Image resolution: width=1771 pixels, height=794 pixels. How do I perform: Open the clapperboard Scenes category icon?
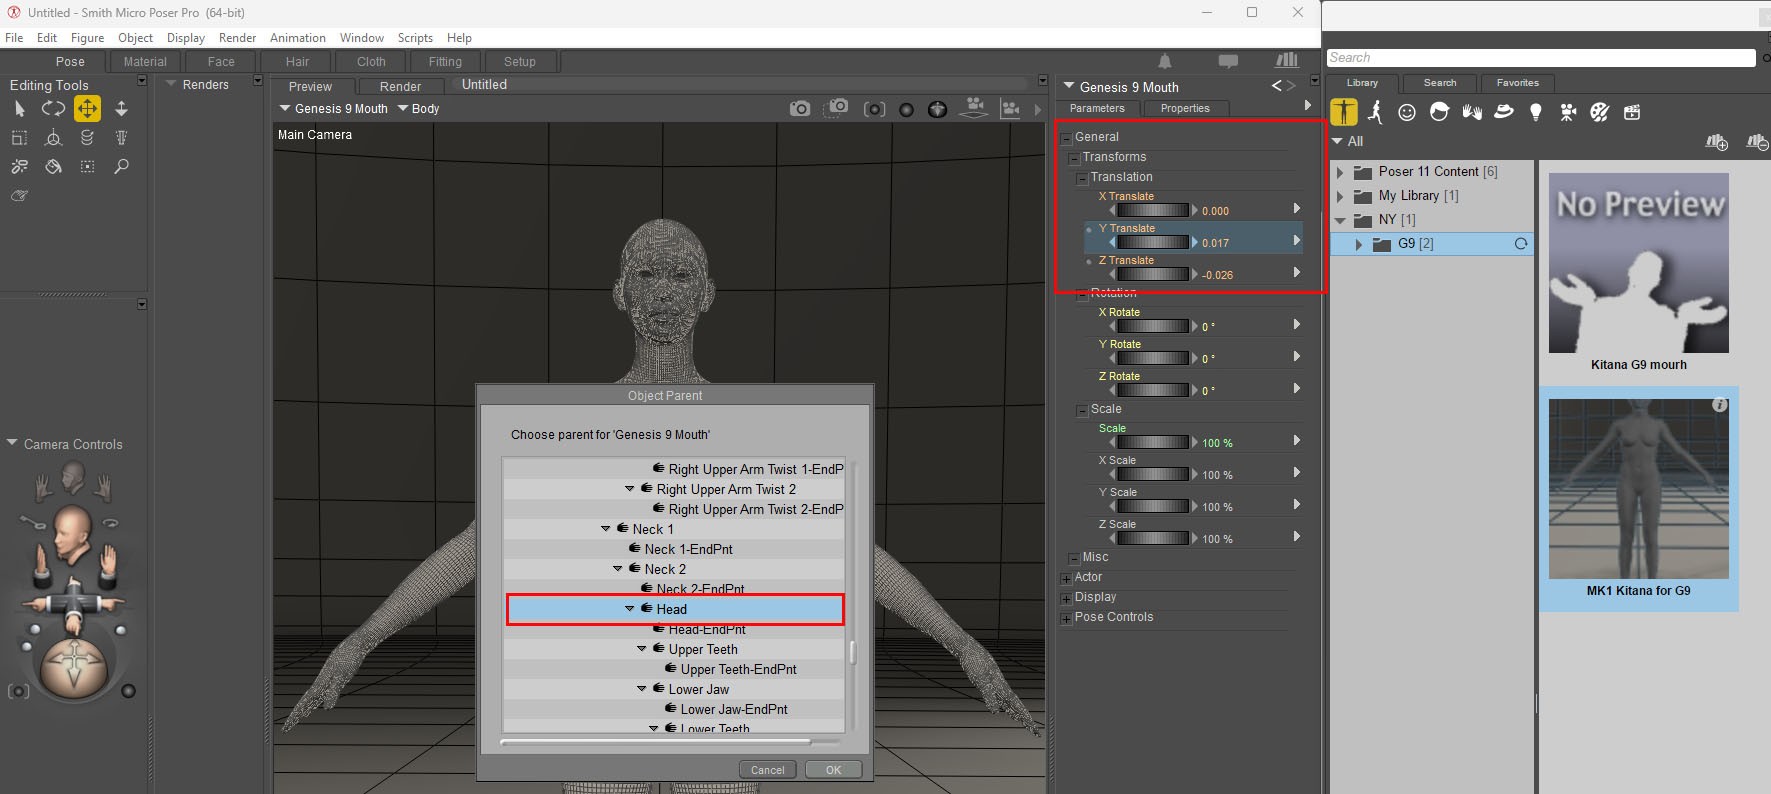pyautogui.click(x=1632, y=112)
